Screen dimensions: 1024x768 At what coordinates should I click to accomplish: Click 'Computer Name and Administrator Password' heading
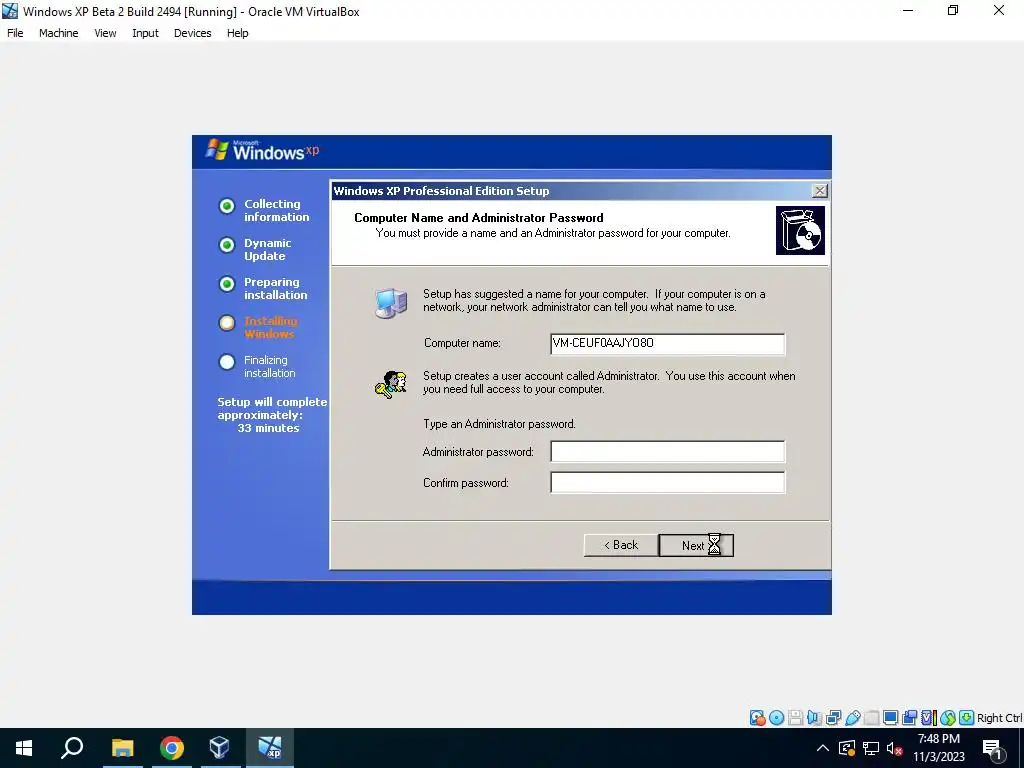[479, 217]
